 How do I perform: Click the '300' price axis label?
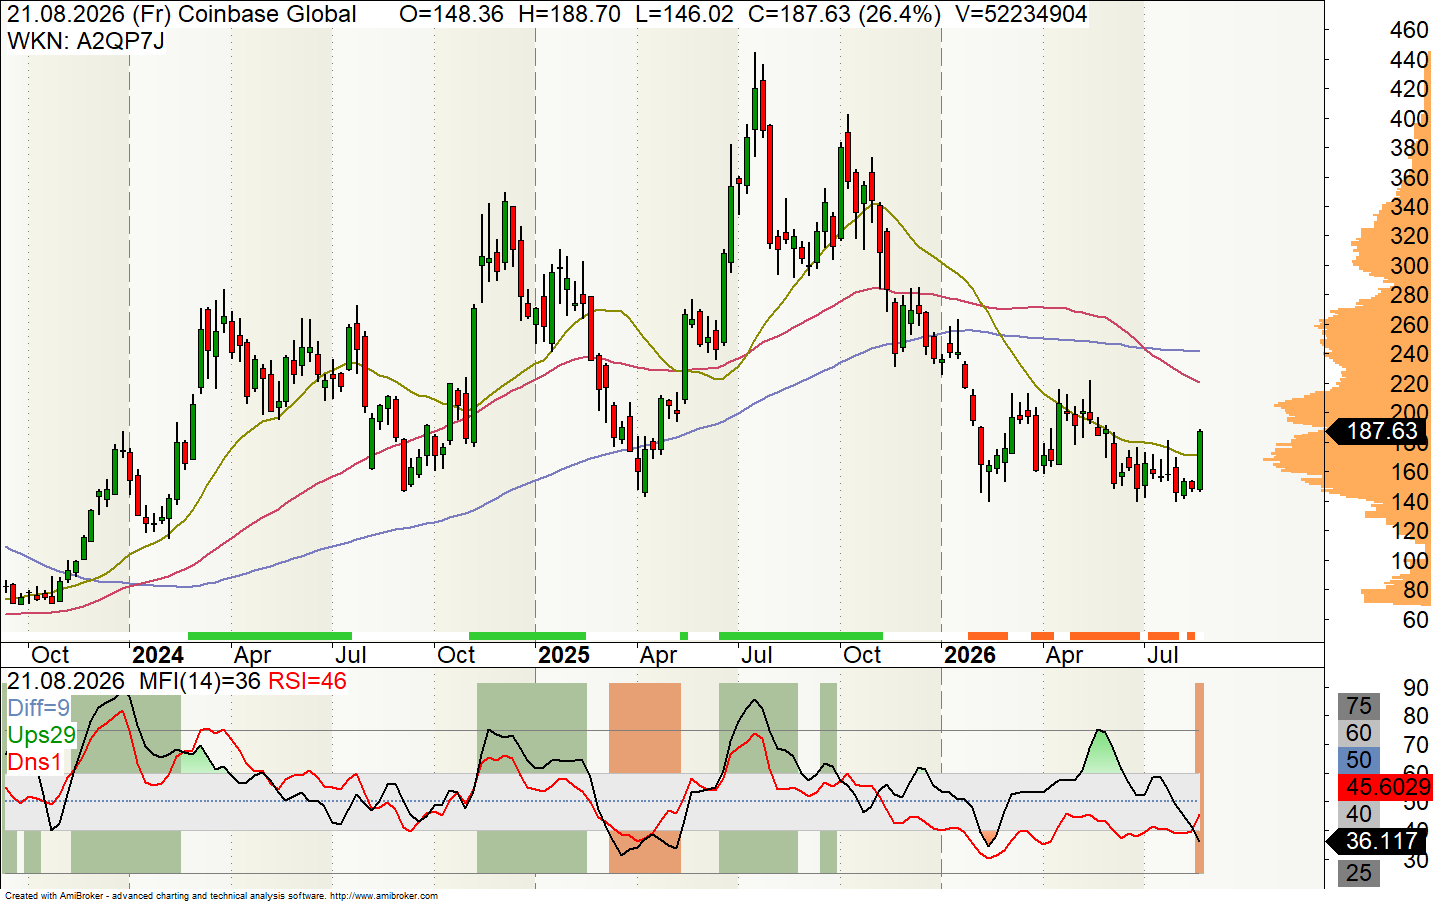tap(1409, 266)
